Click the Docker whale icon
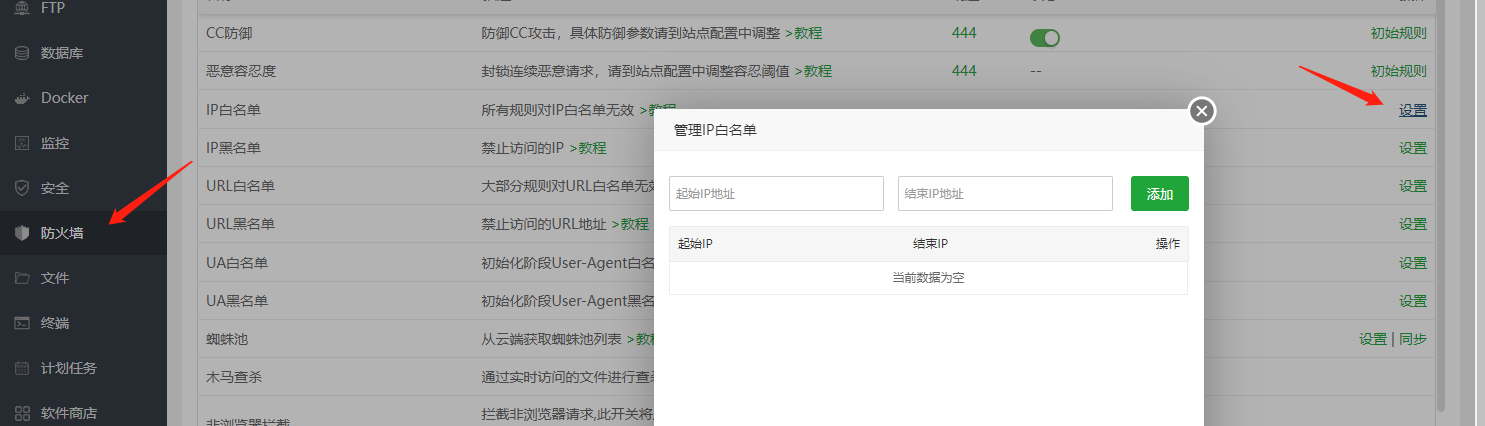The height and width of the screenshot is (426, 1485). coord(22,98)
